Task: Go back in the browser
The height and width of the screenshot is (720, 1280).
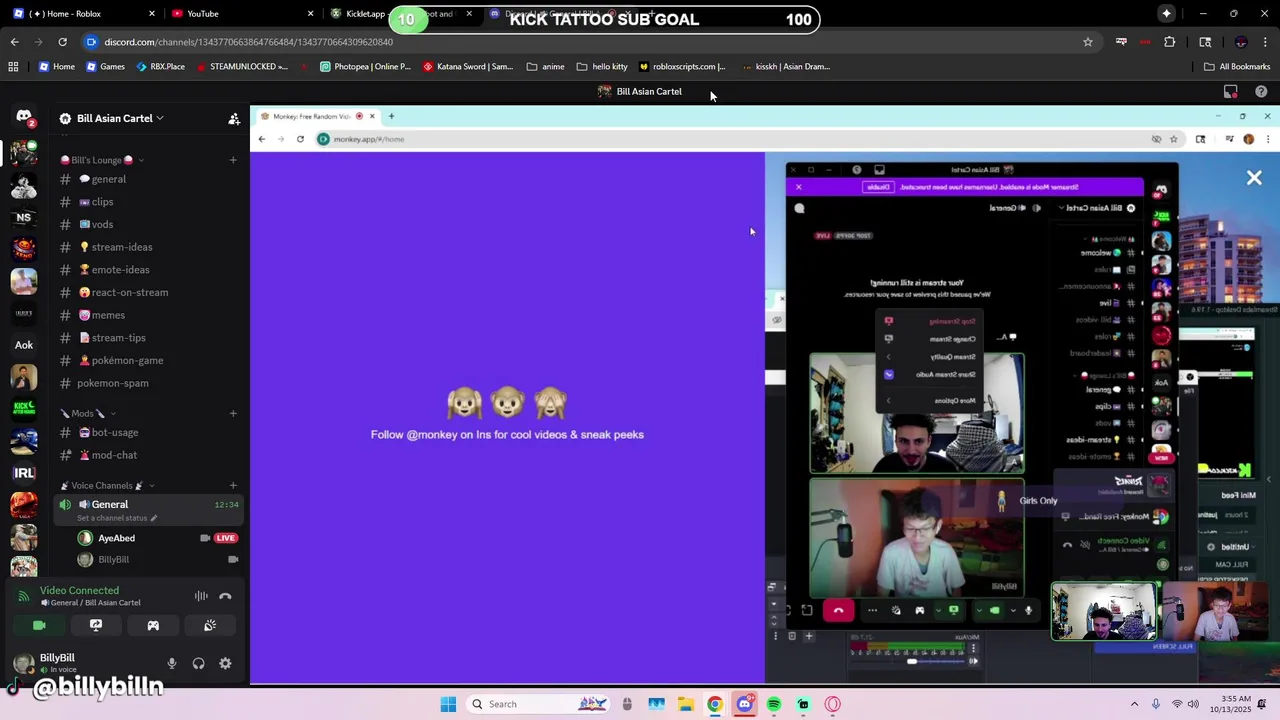Action: (14, 42)
